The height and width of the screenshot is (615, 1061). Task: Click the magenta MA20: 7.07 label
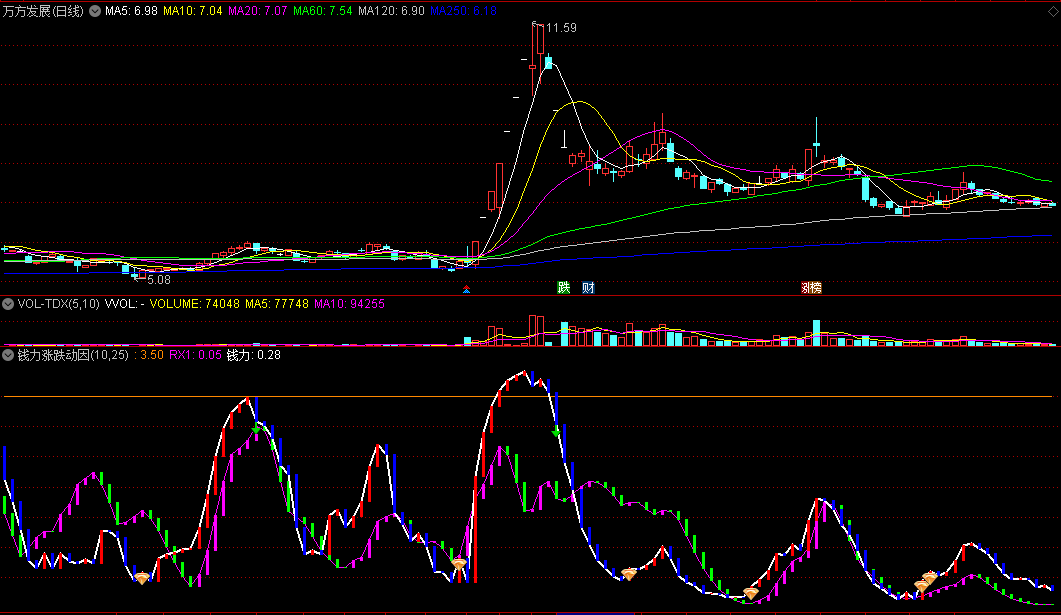tap(257, 11)
